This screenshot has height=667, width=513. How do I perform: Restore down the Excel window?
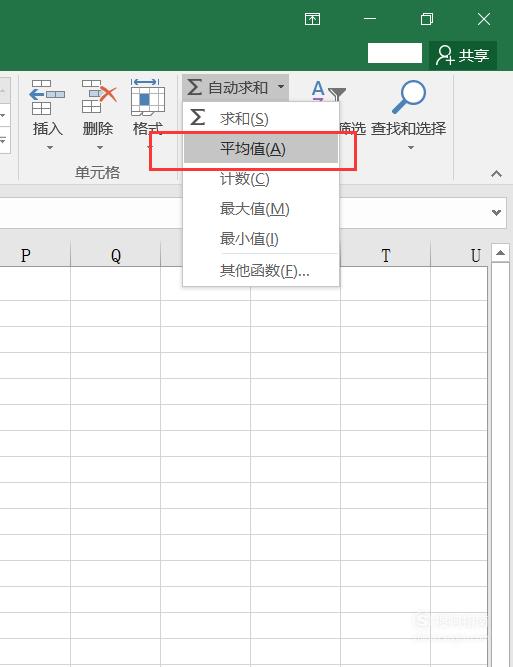point(427,19)
